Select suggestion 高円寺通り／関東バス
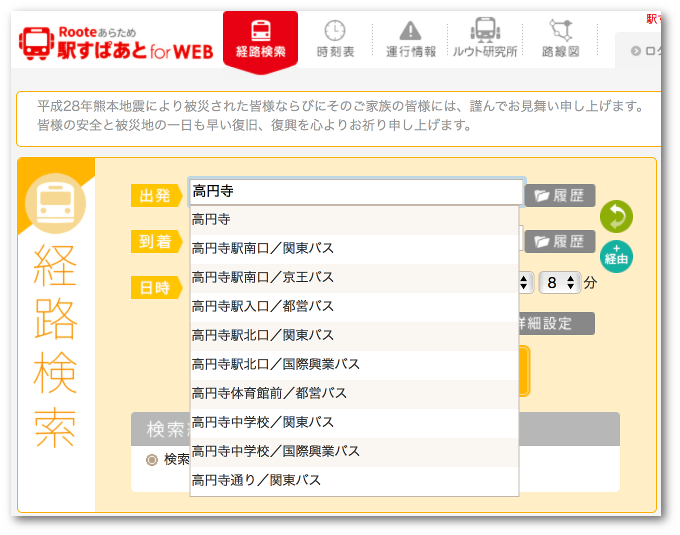The width and height of the screenshot is (680, 535). (354, 481)
